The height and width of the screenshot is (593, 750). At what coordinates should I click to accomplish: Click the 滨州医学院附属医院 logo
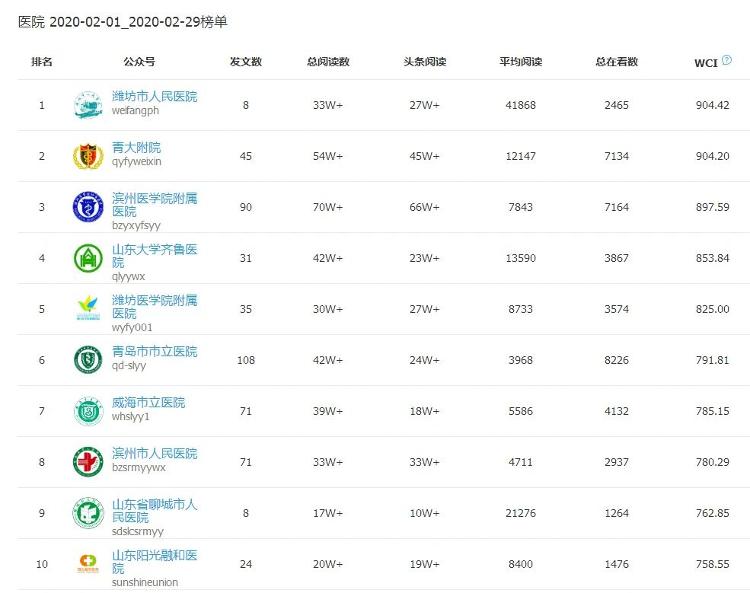coord(88,207)
